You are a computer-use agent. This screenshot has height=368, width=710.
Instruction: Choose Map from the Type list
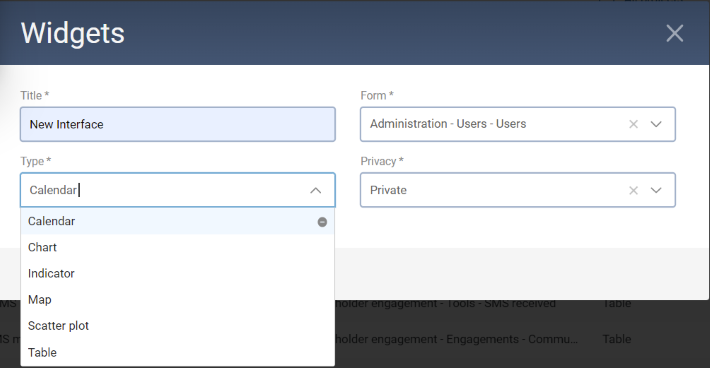tap(178, 300)
